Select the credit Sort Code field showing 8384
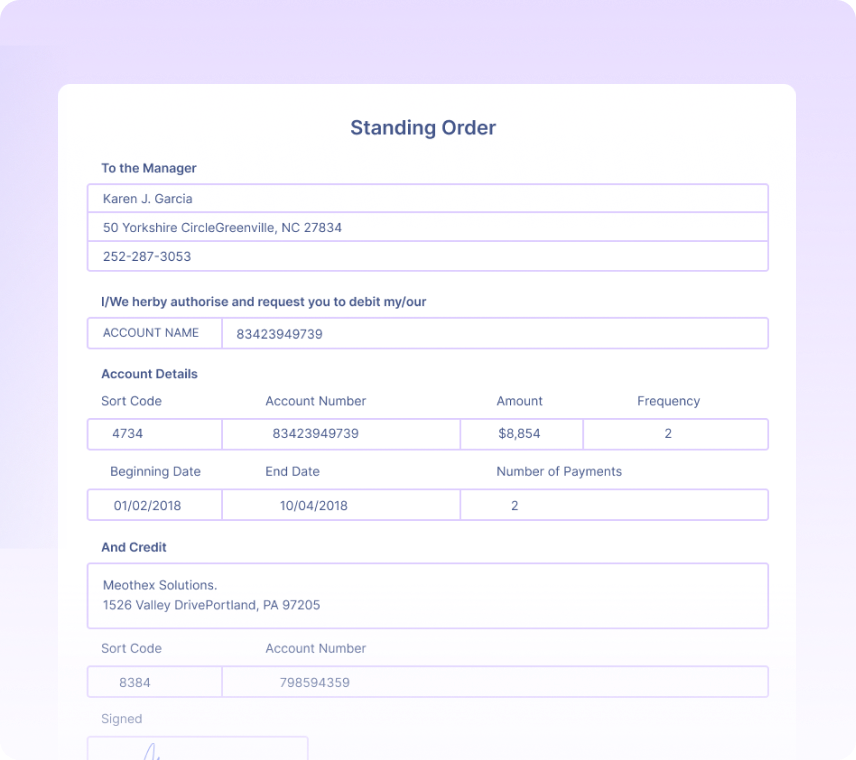Image resolution: width=856 pixels, height=760 pixels. 153,681
